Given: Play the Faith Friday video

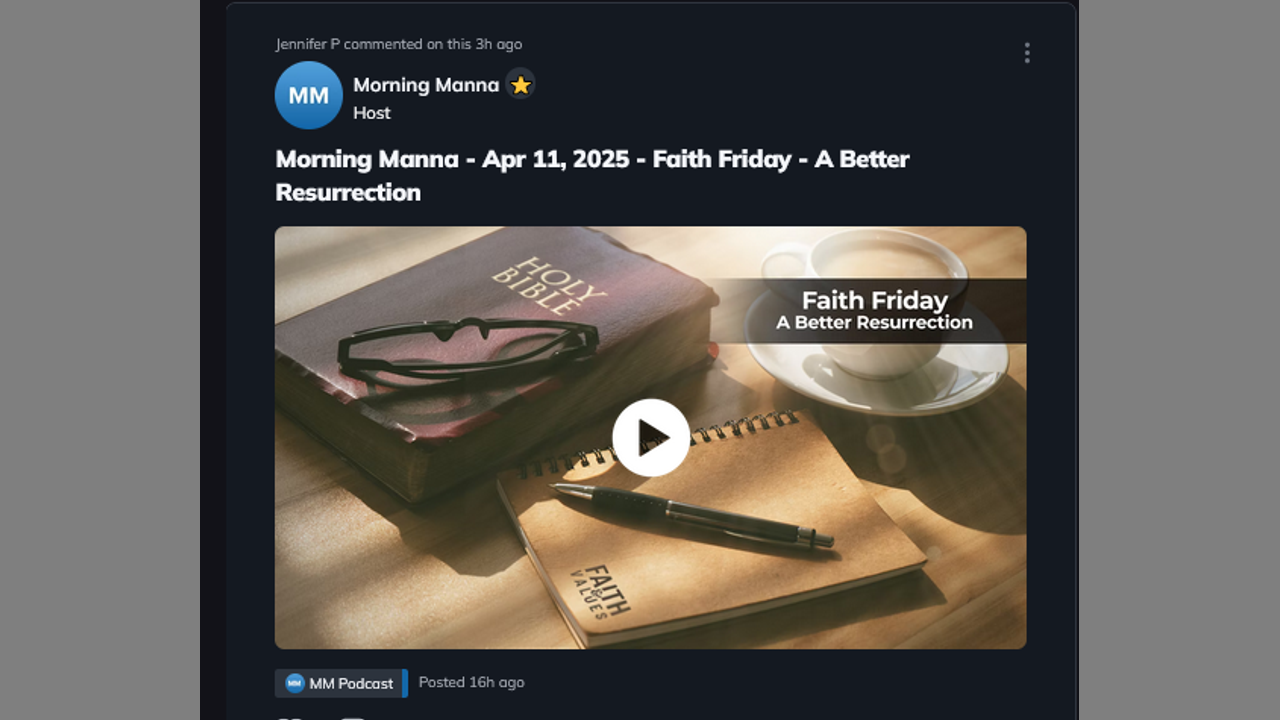Looking at the screenshot, I should pos(651,437).
